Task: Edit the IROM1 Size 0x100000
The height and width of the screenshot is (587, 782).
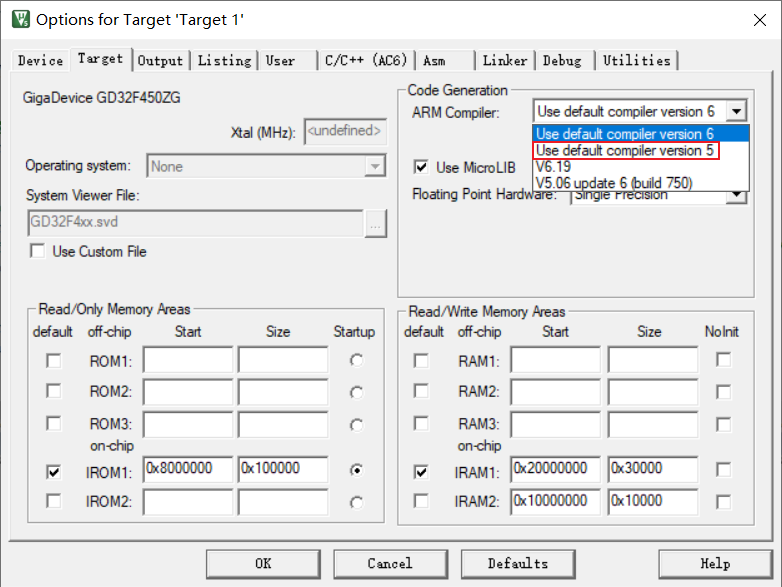Action: pos(283,469)
